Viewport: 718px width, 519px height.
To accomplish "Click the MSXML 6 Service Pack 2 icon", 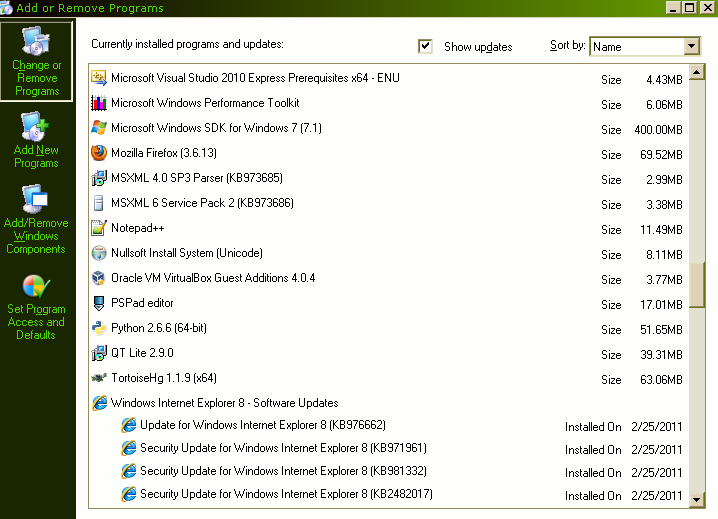I will pyautogui.click(x=98, y=203).
